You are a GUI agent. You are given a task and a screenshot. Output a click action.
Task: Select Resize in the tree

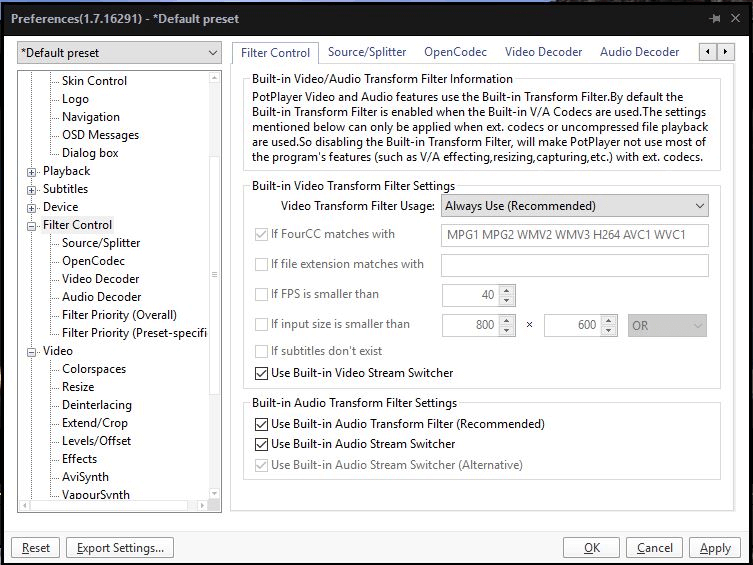point(78,387)
